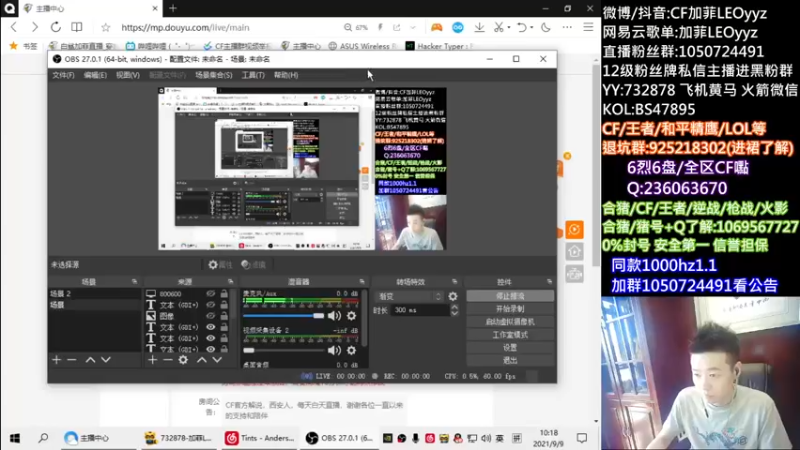800x450 pixels.
Task: Open OBS 设置 settings button
Action: [510, 347]
